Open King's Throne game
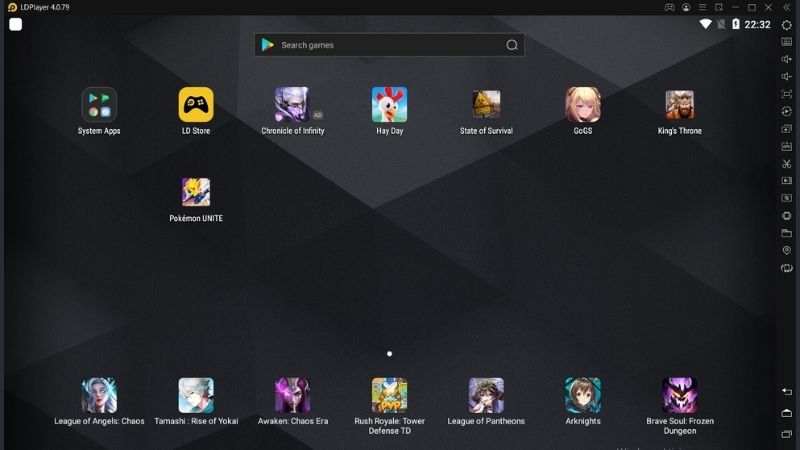 (x=680, y=105)
